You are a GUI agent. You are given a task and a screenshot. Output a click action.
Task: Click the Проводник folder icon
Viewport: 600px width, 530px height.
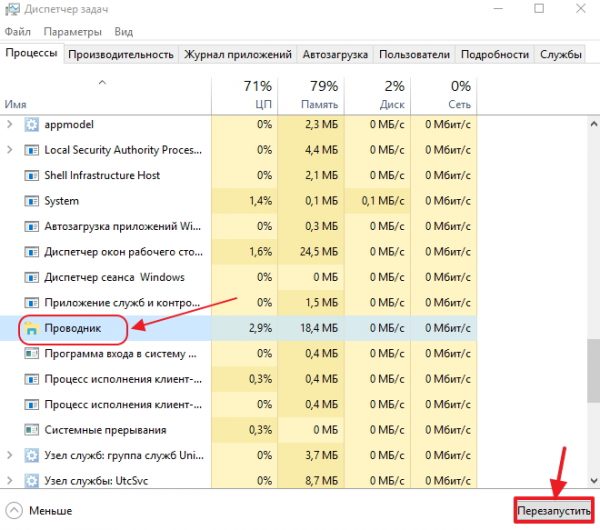click(31, 328)
